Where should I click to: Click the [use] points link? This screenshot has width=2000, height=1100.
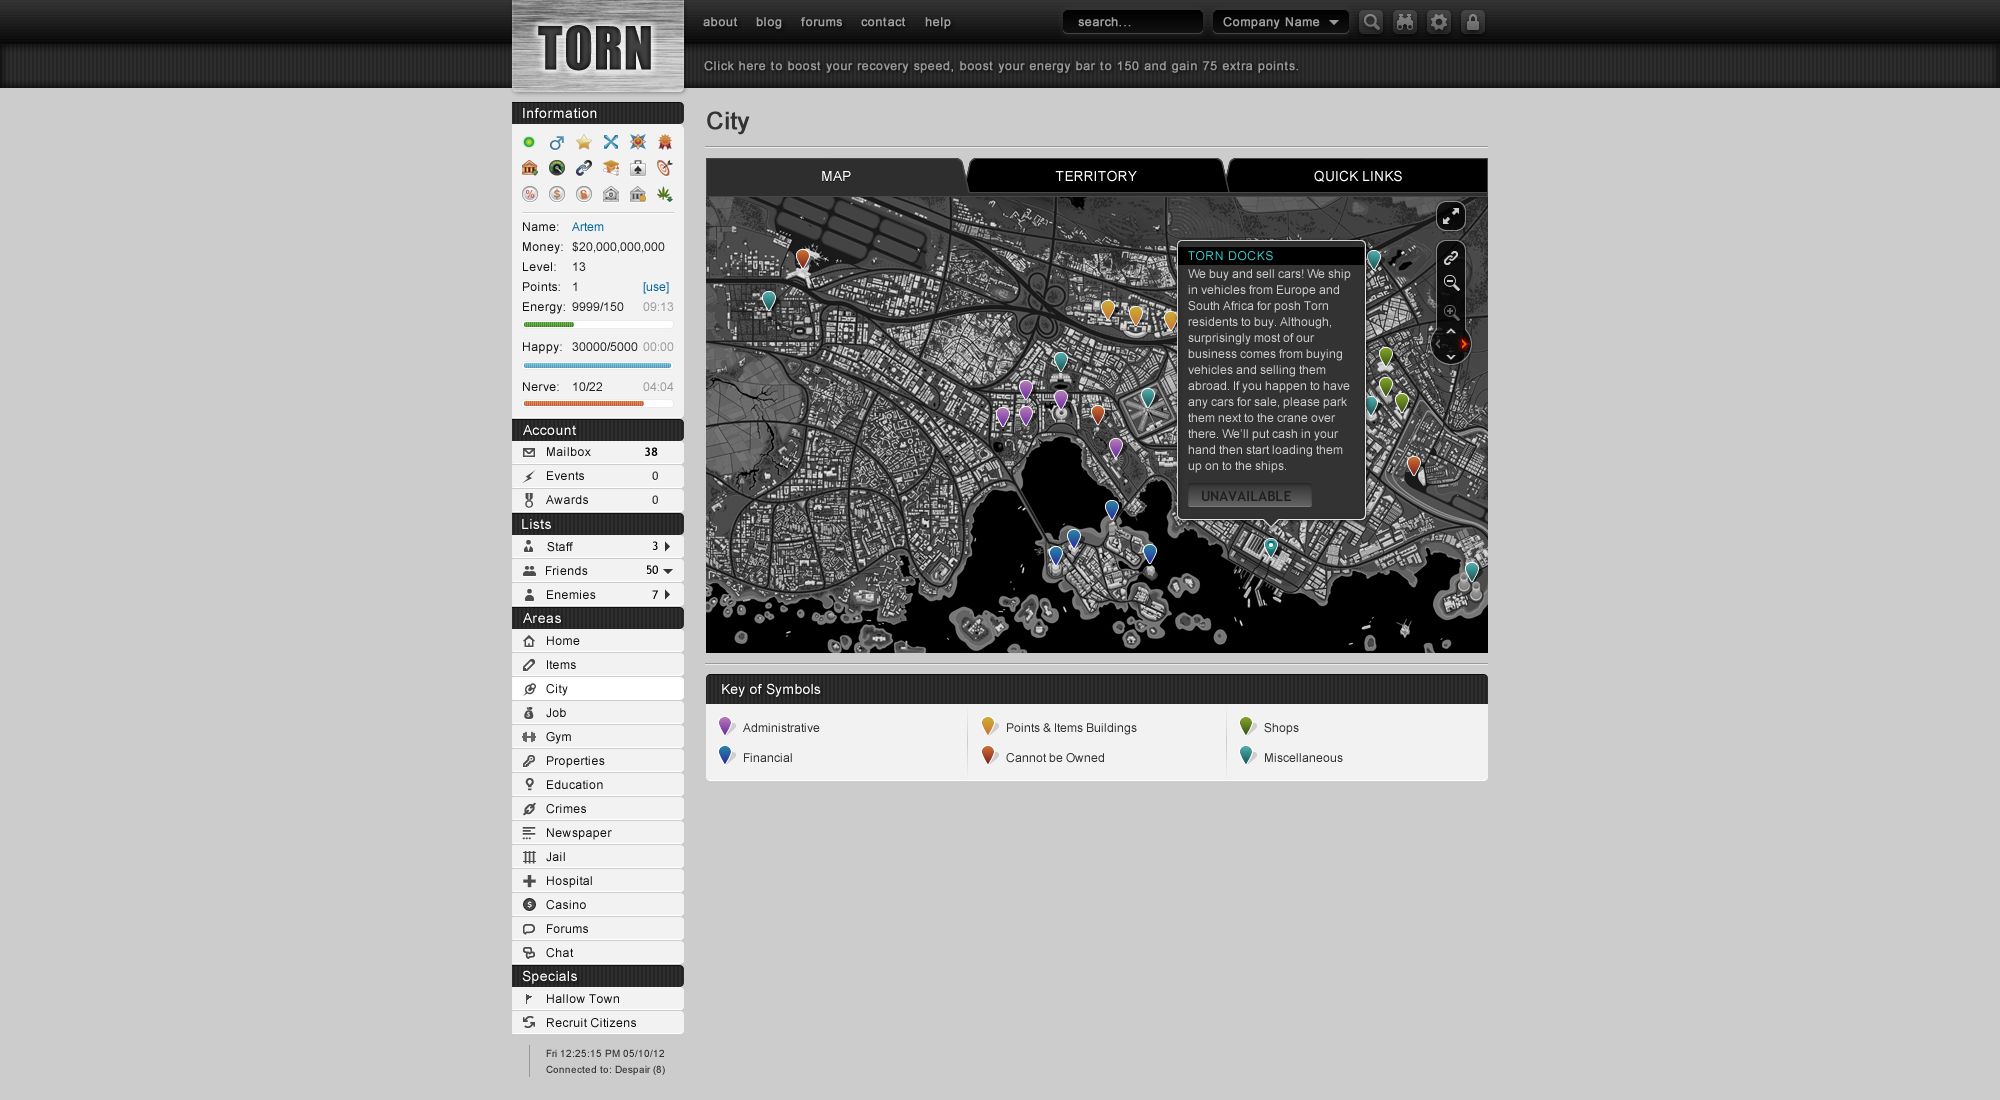[656, 287]
